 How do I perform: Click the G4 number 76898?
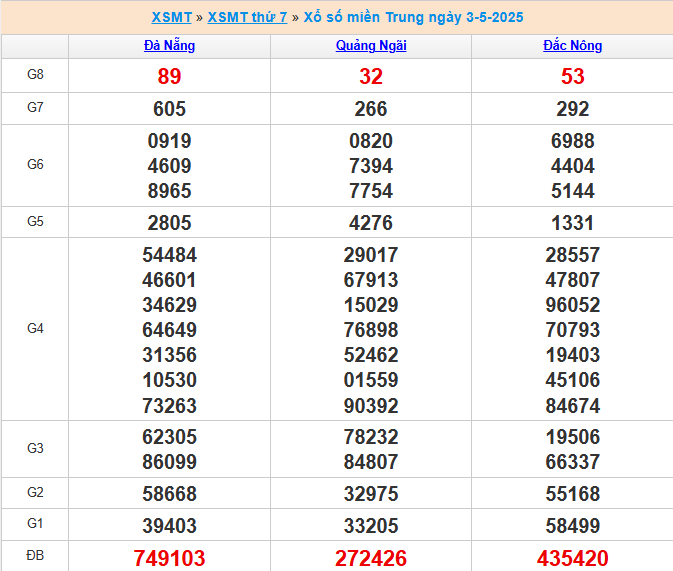tap(371, 330)
